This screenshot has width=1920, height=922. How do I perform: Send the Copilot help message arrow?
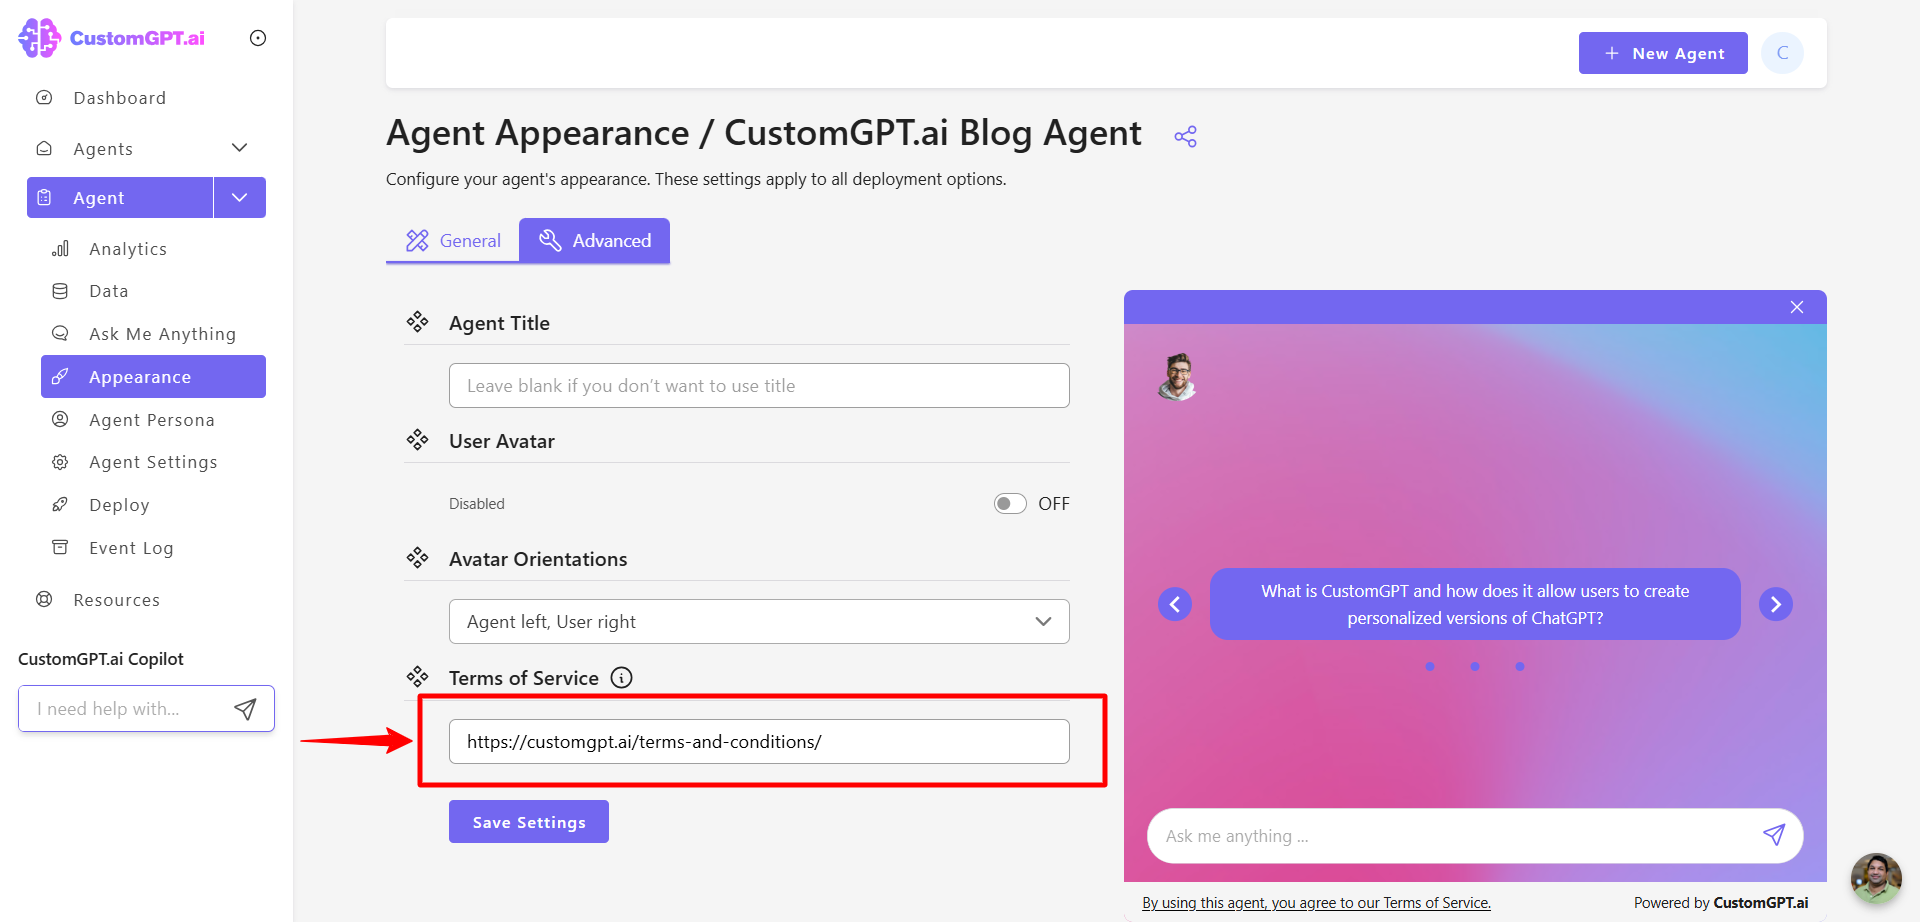(245, 709)
